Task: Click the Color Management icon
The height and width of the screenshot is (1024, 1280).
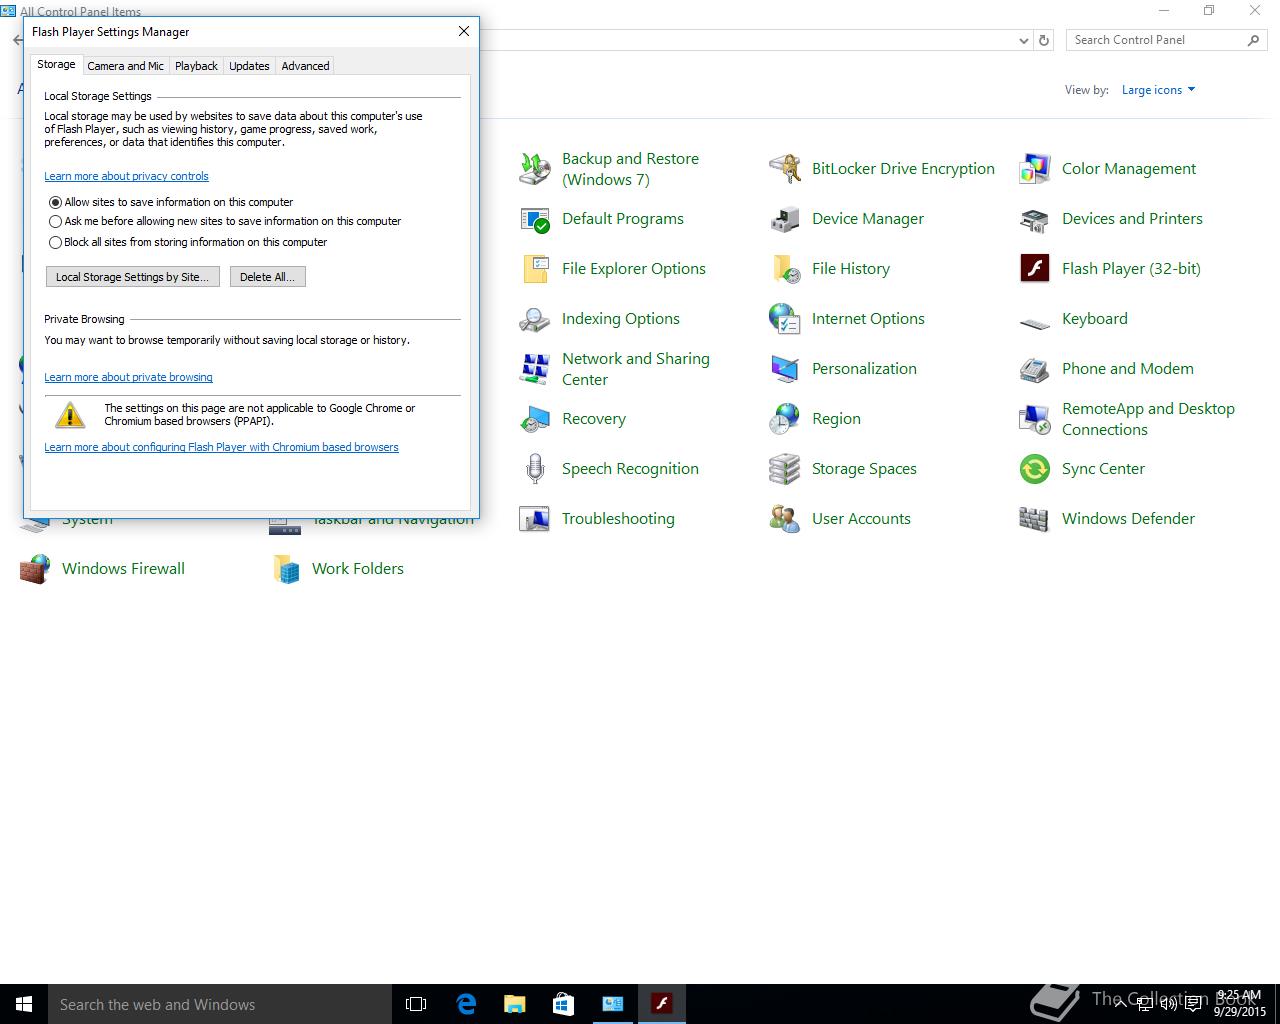Action: coord(1034,169)
